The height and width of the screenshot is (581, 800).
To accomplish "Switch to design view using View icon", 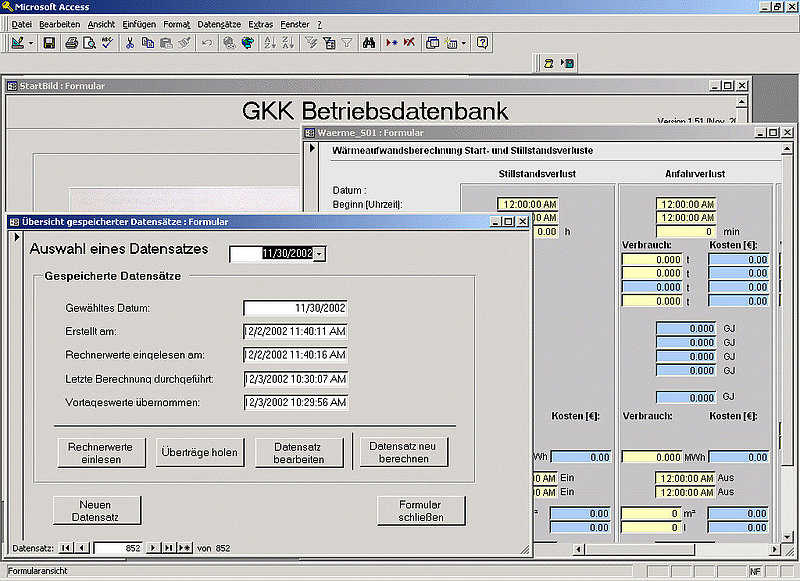I will 18,43.
